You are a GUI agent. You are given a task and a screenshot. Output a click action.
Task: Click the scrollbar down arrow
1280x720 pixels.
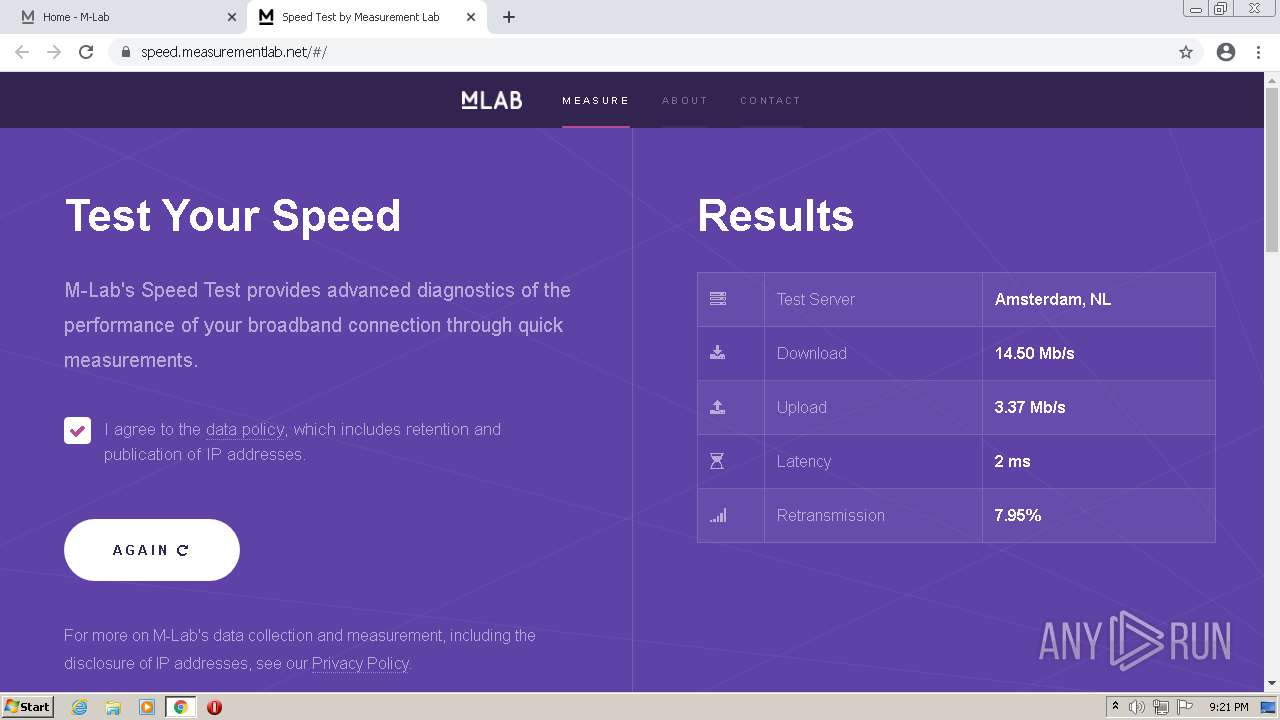tap(1272, 683)
